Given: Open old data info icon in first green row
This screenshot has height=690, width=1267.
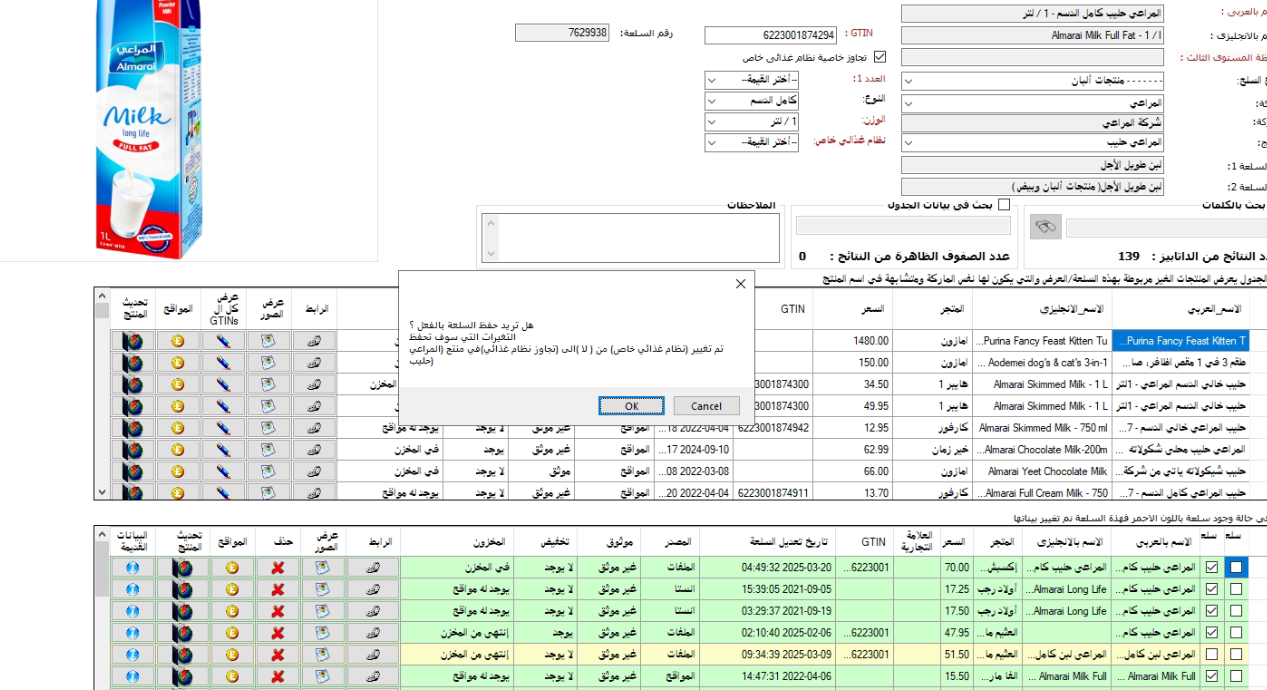Looking at the screenshot, I should (132, 567).
